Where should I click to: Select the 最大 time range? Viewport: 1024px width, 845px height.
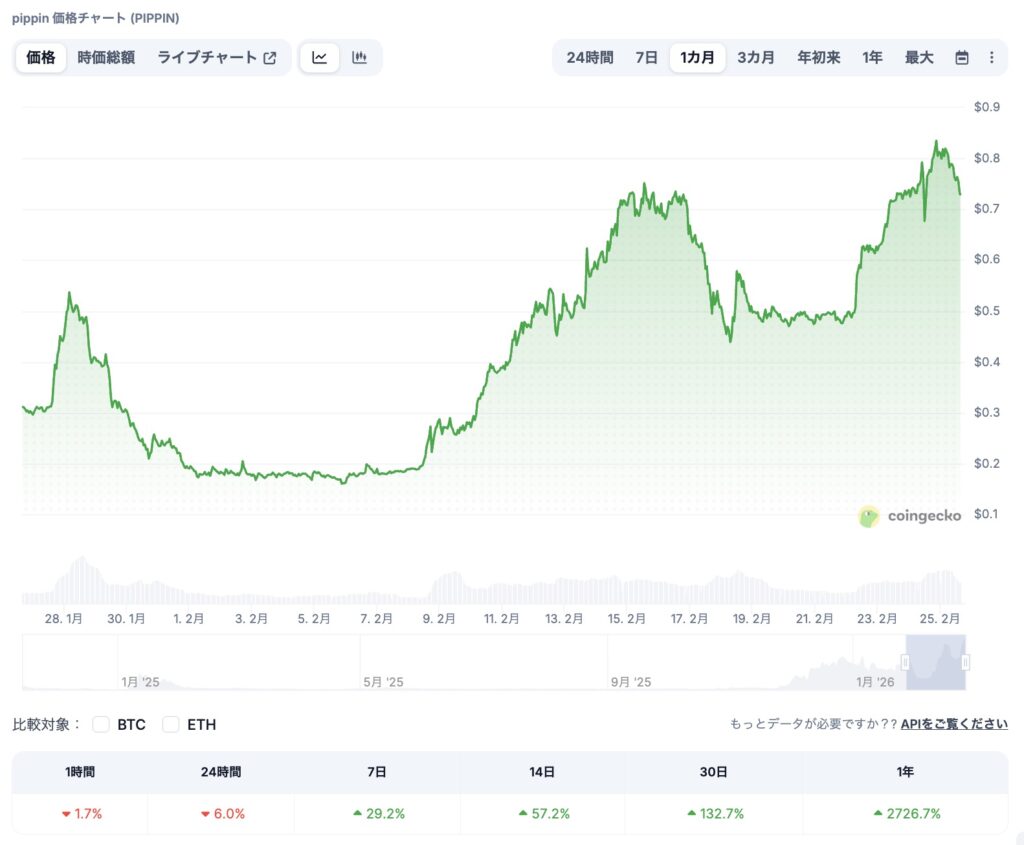click(919, 58)
